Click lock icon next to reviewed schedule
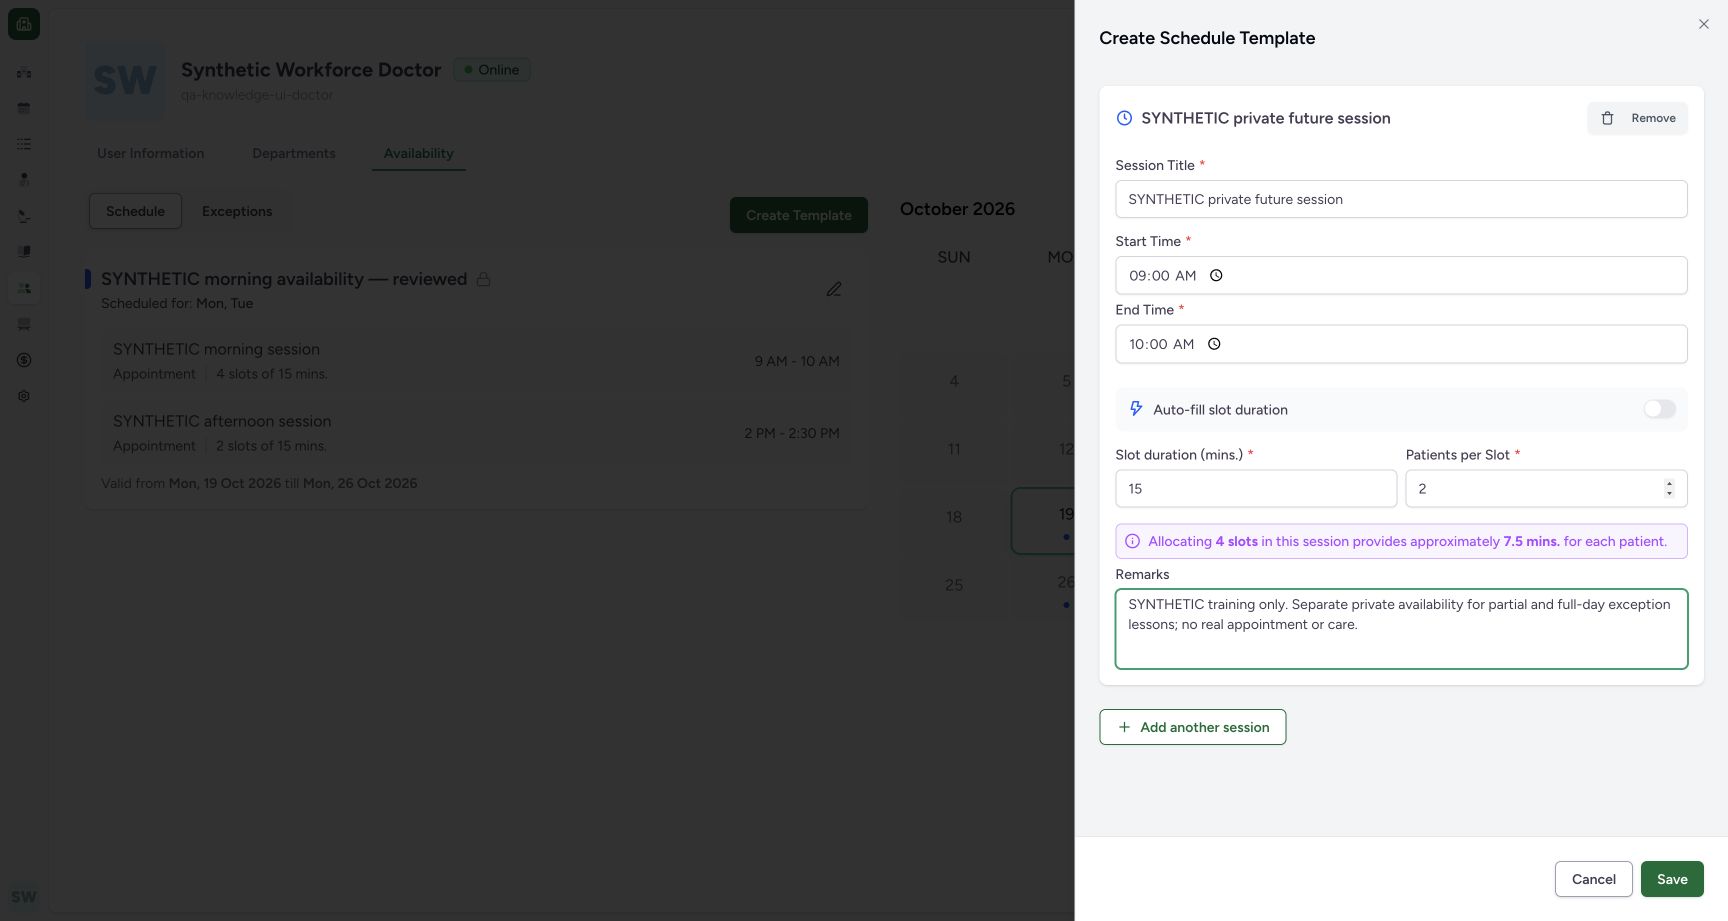1728x921 pixels. click(x=483, y=279)
